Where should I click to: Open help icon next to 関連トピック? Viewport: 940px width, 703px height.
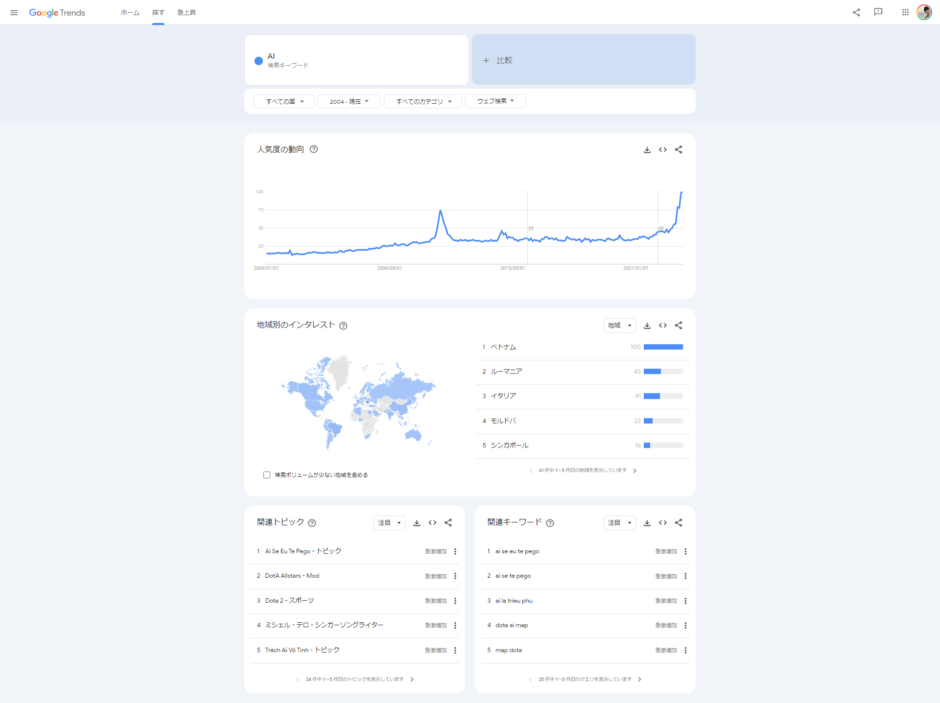(312, 523)
